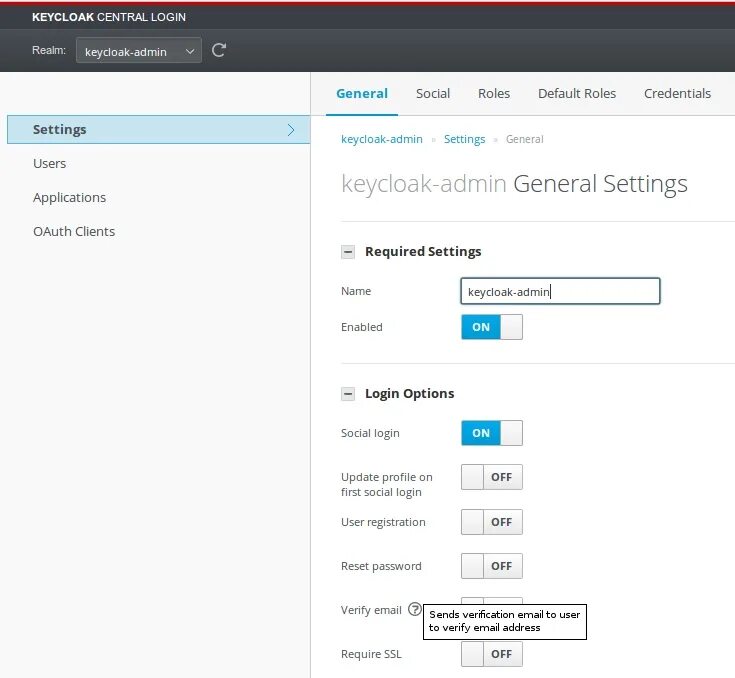Turn on Update profile on first social login

(492, 477)
